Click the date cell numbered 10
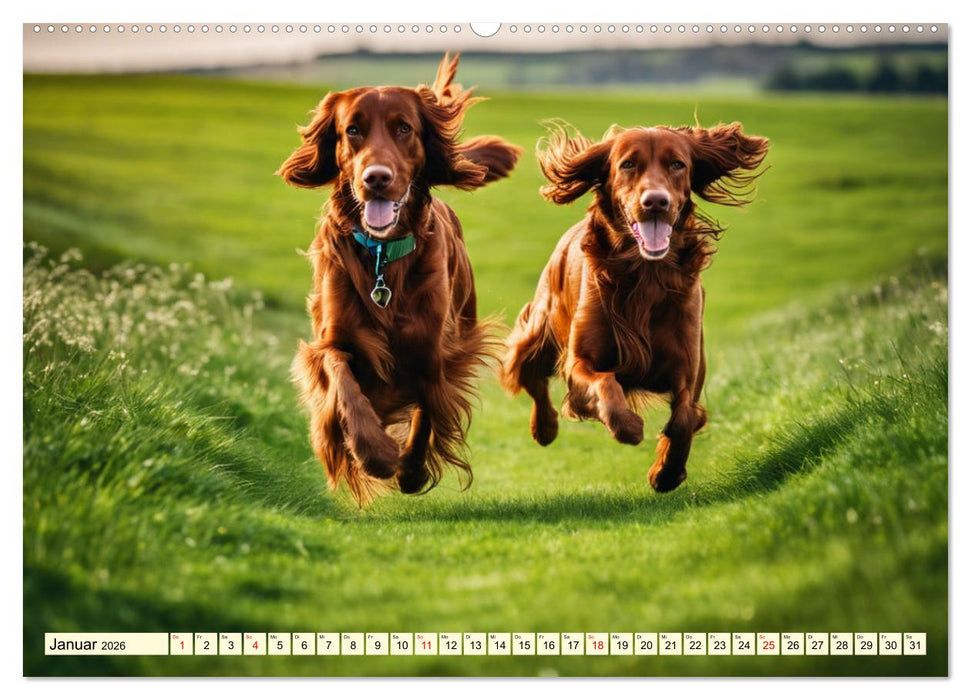The image size is (971, 700). point(402,646)
